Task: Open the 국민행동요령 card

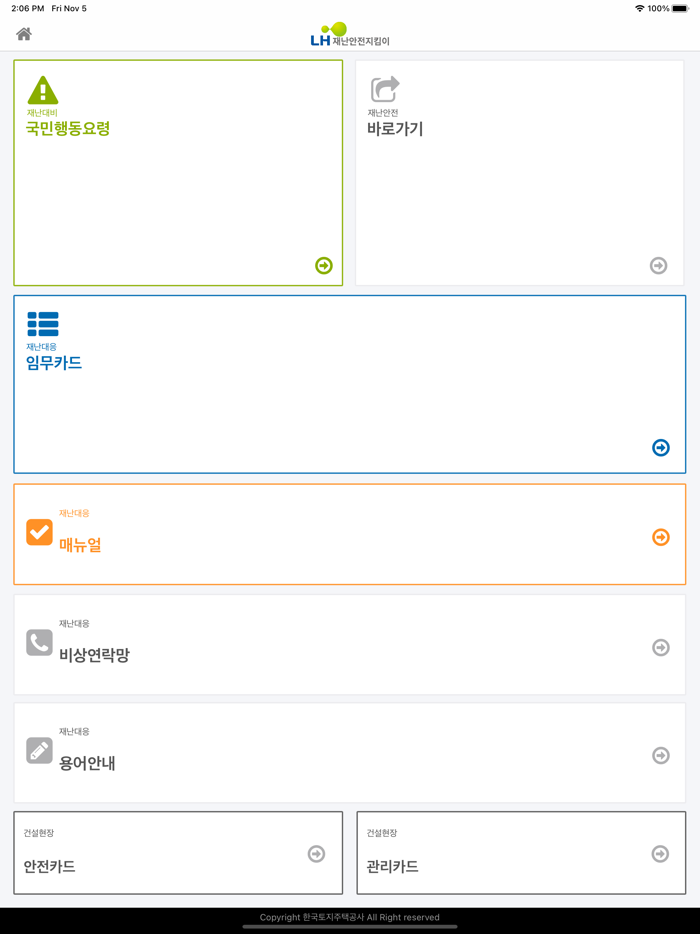Action: coord(178,170)
